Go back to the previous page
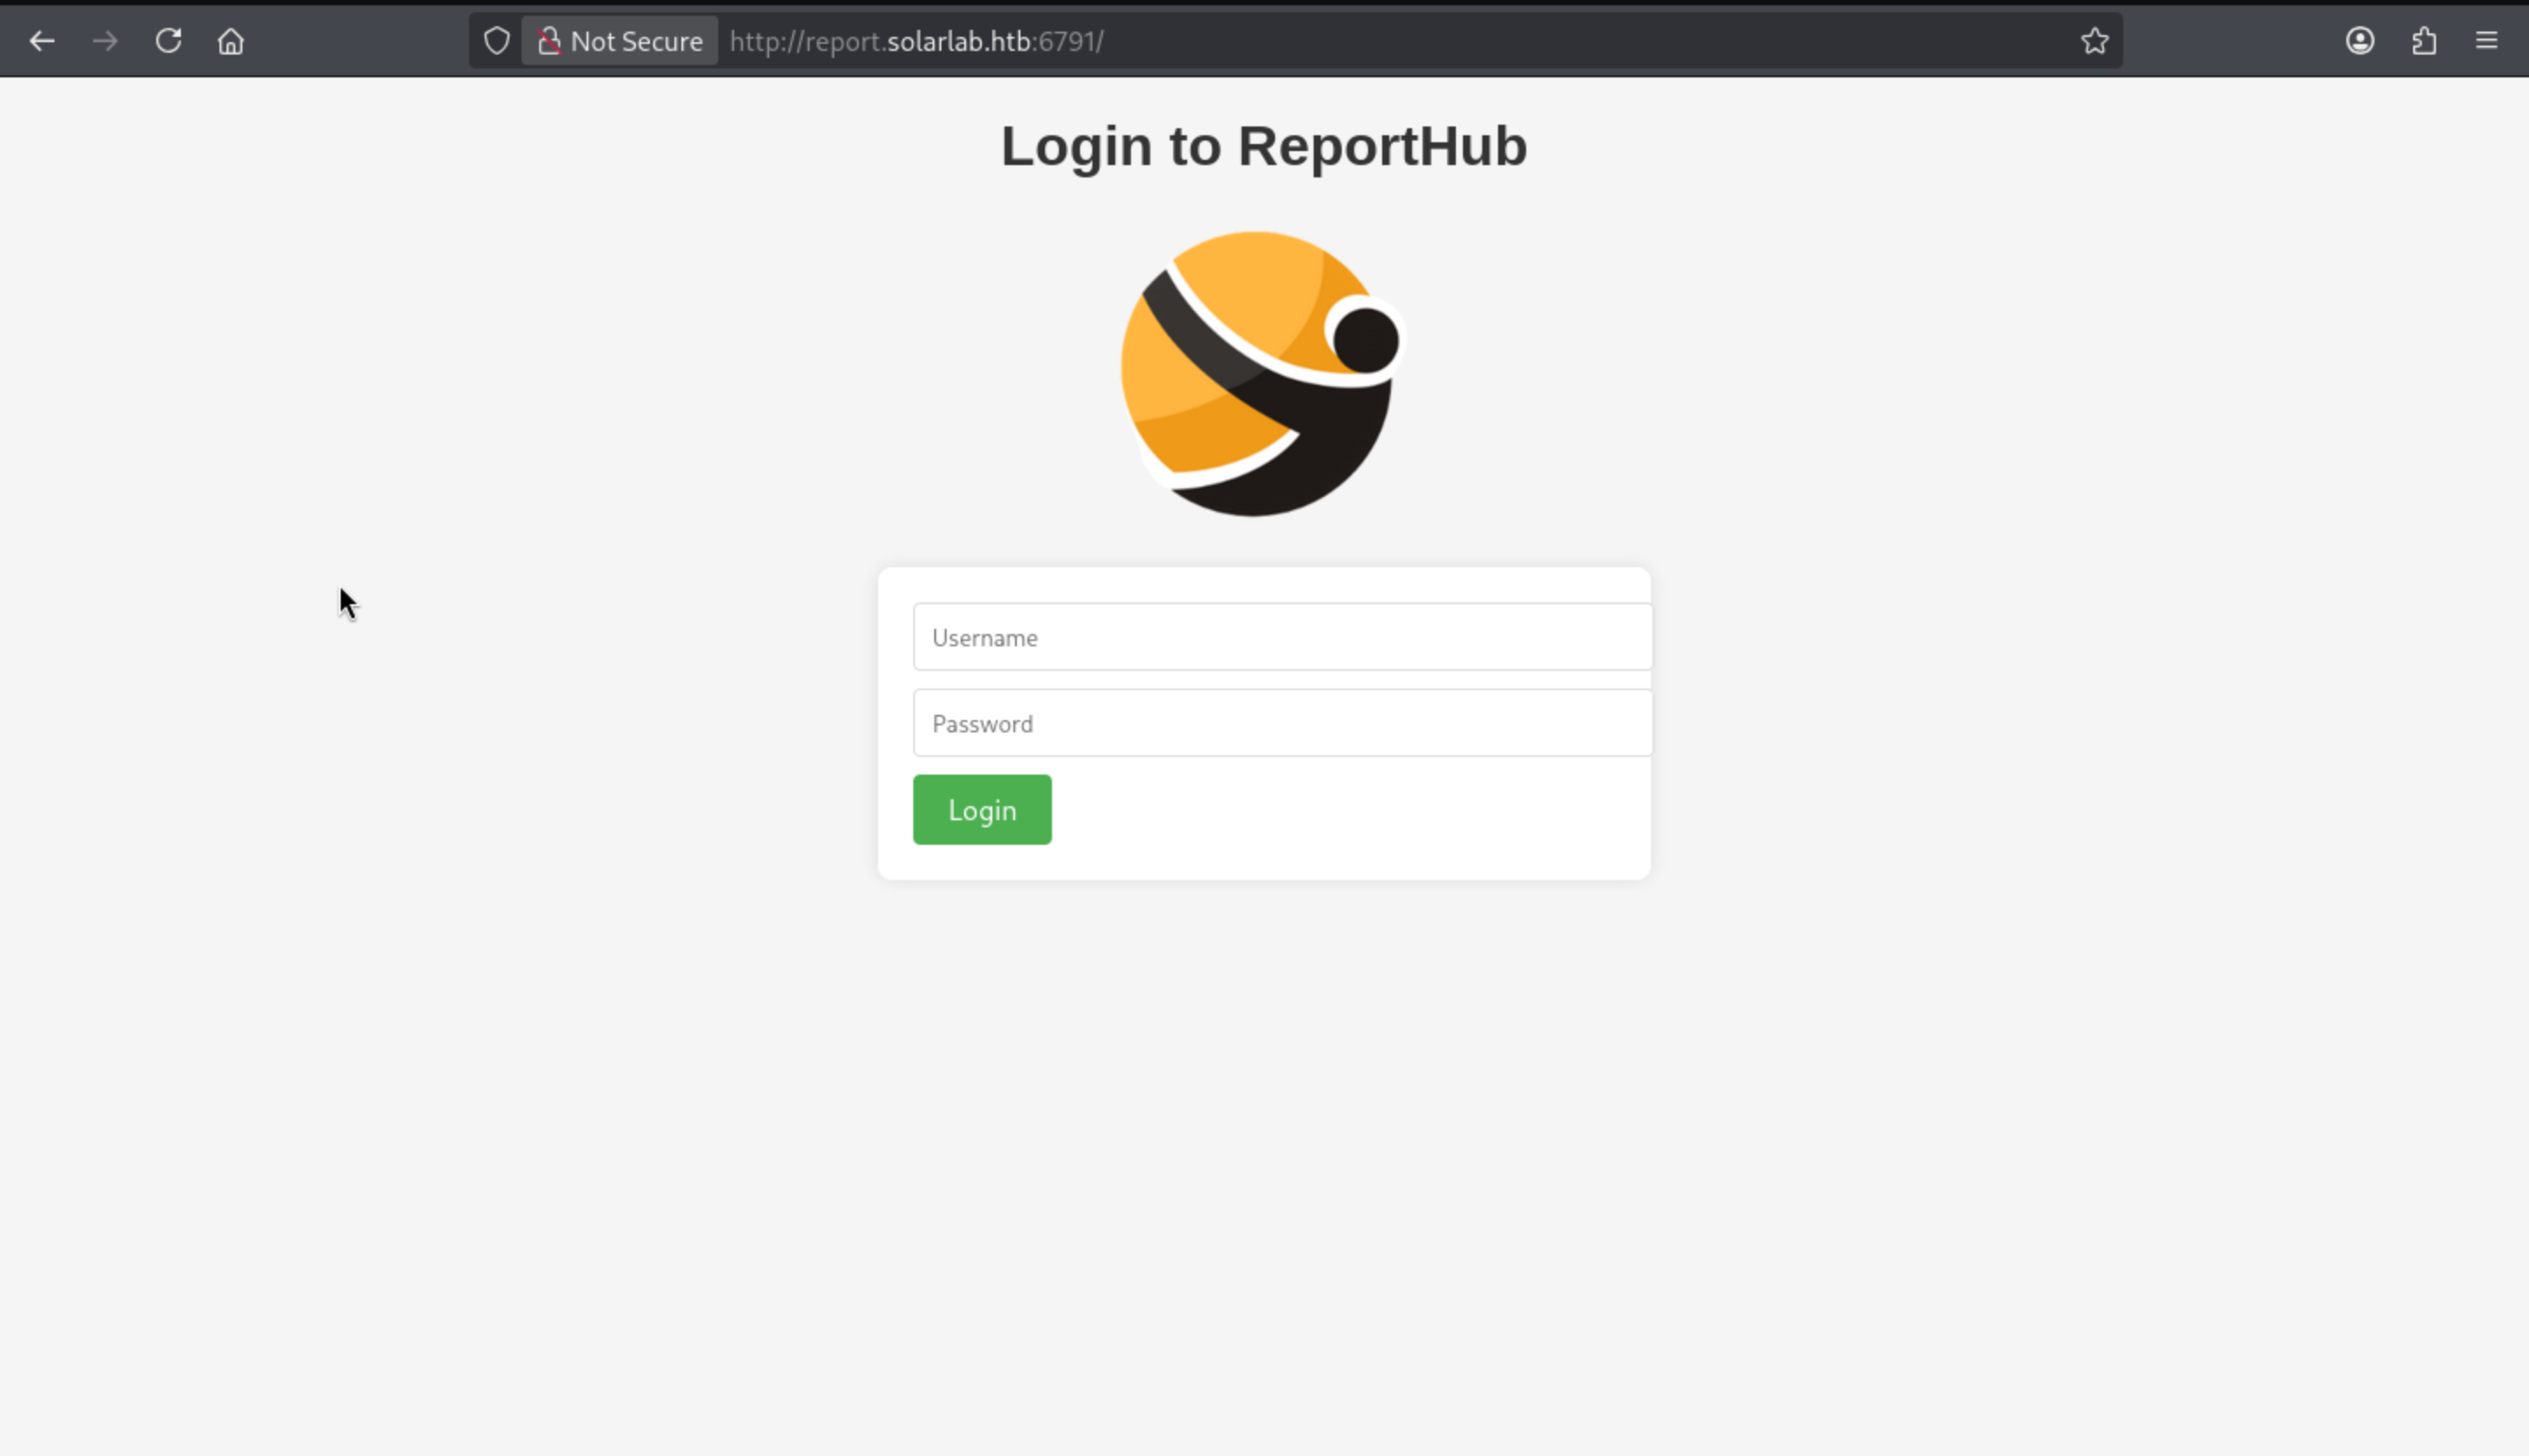This screenshot has height=1456, width=2529. (x=42, y=41)
